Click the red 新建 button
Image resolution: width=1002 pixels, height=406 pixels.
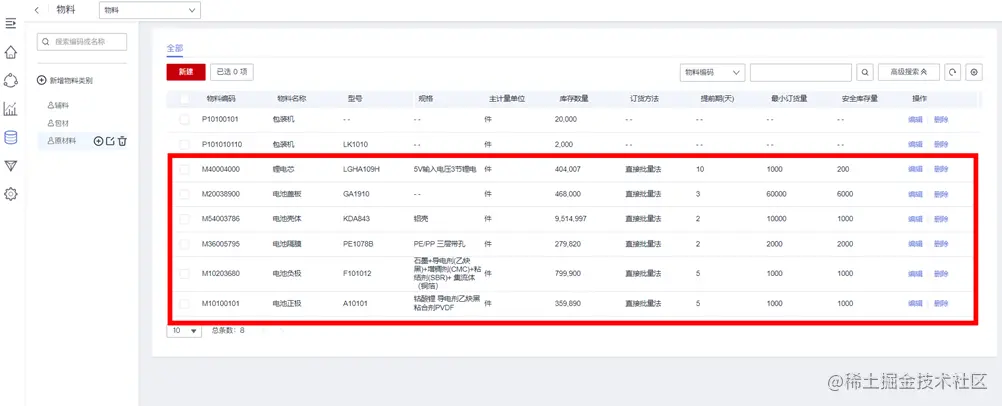click(186, 72)
